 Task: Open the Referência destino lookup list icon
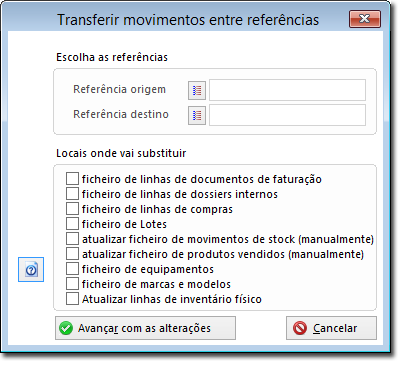pos(197,115)
